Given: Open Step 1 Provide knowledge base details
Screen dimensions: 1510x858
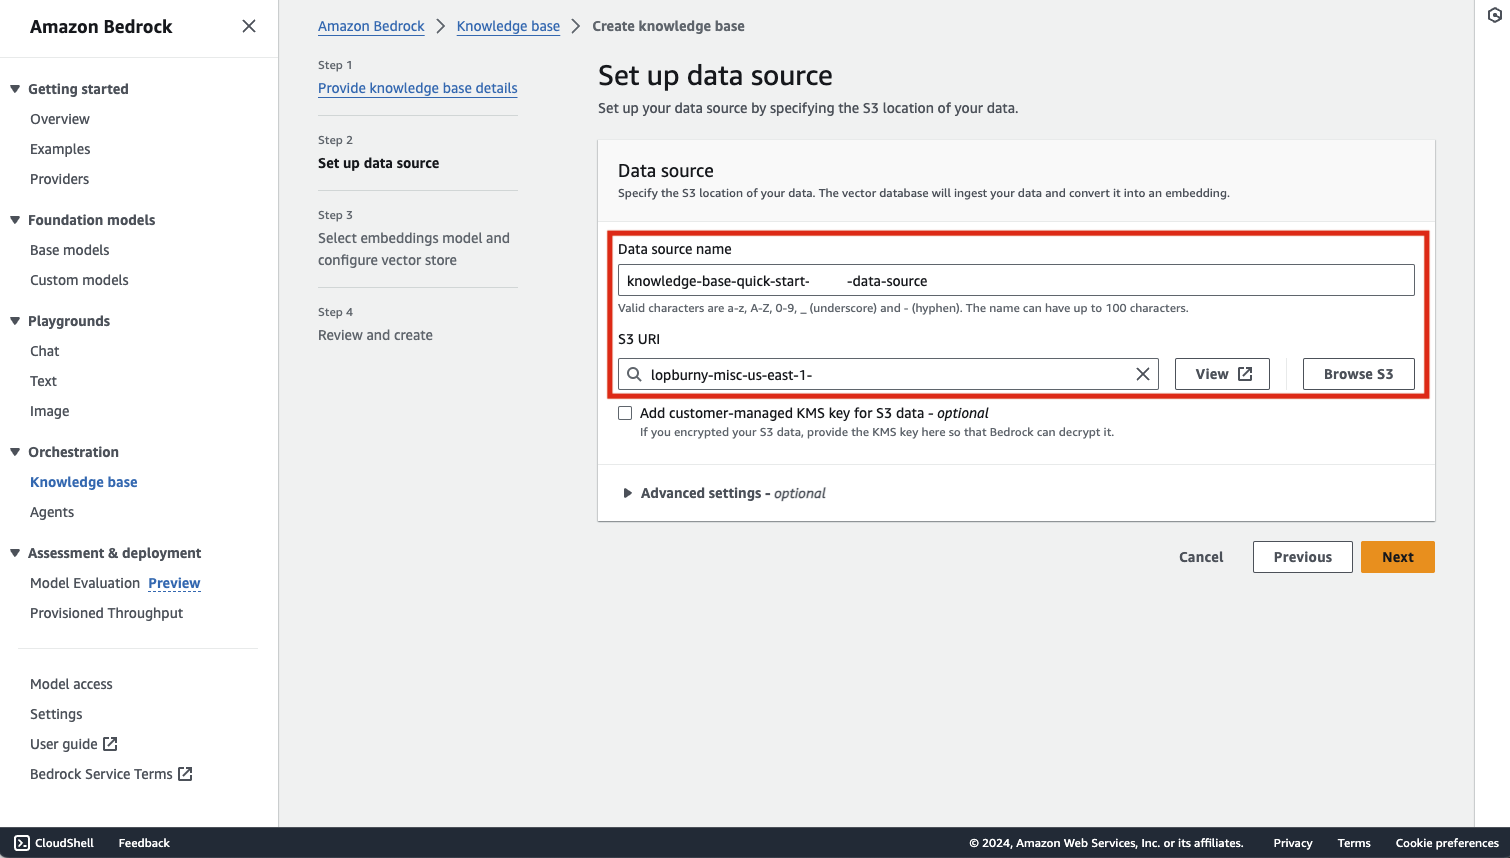Looking at the screenshot, I should (x=417, y=88).
